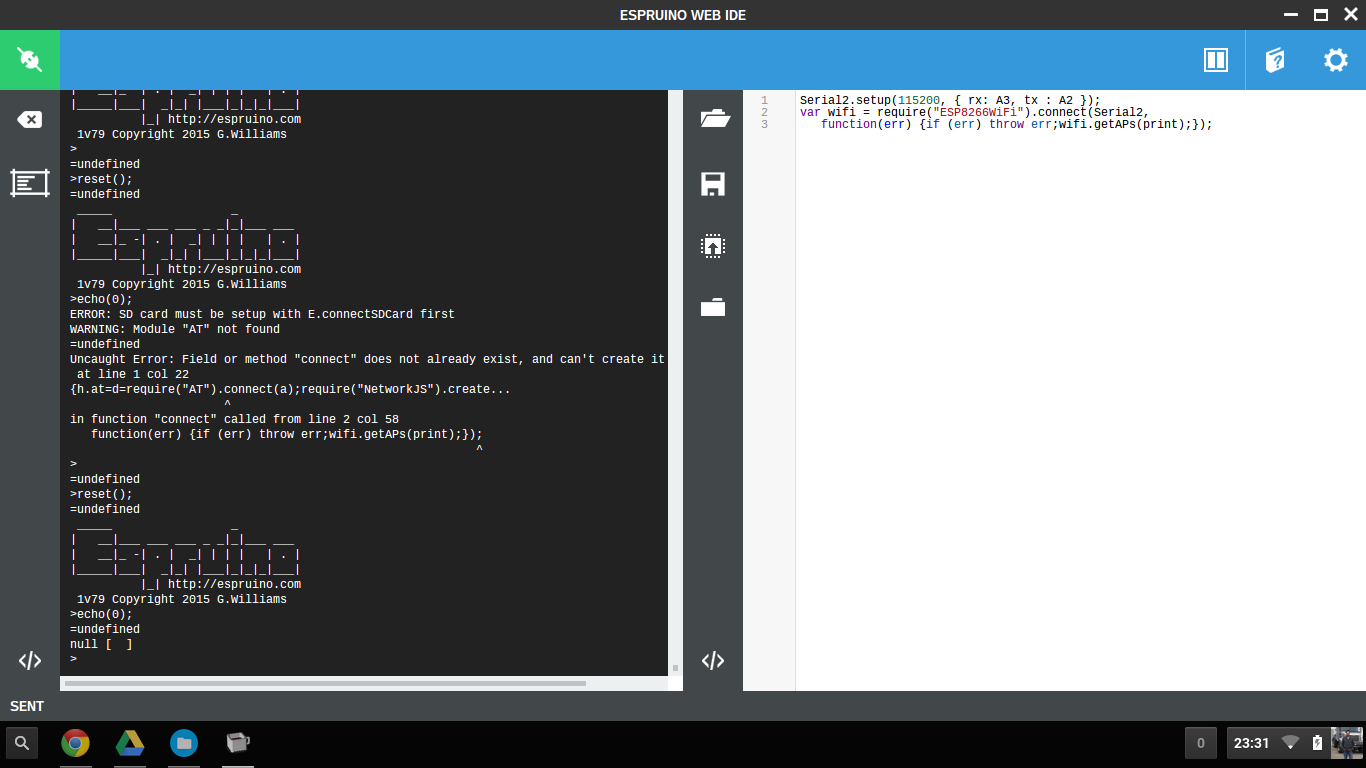
Task: Toggle the split layout icon in the header
Action: (1215, 60)
